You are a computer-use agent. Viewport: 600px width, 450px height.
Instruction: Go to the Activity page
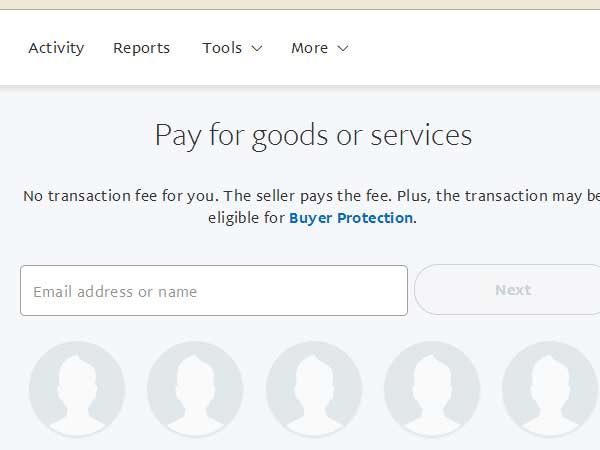pyautogui.click(x=56, y=48)
